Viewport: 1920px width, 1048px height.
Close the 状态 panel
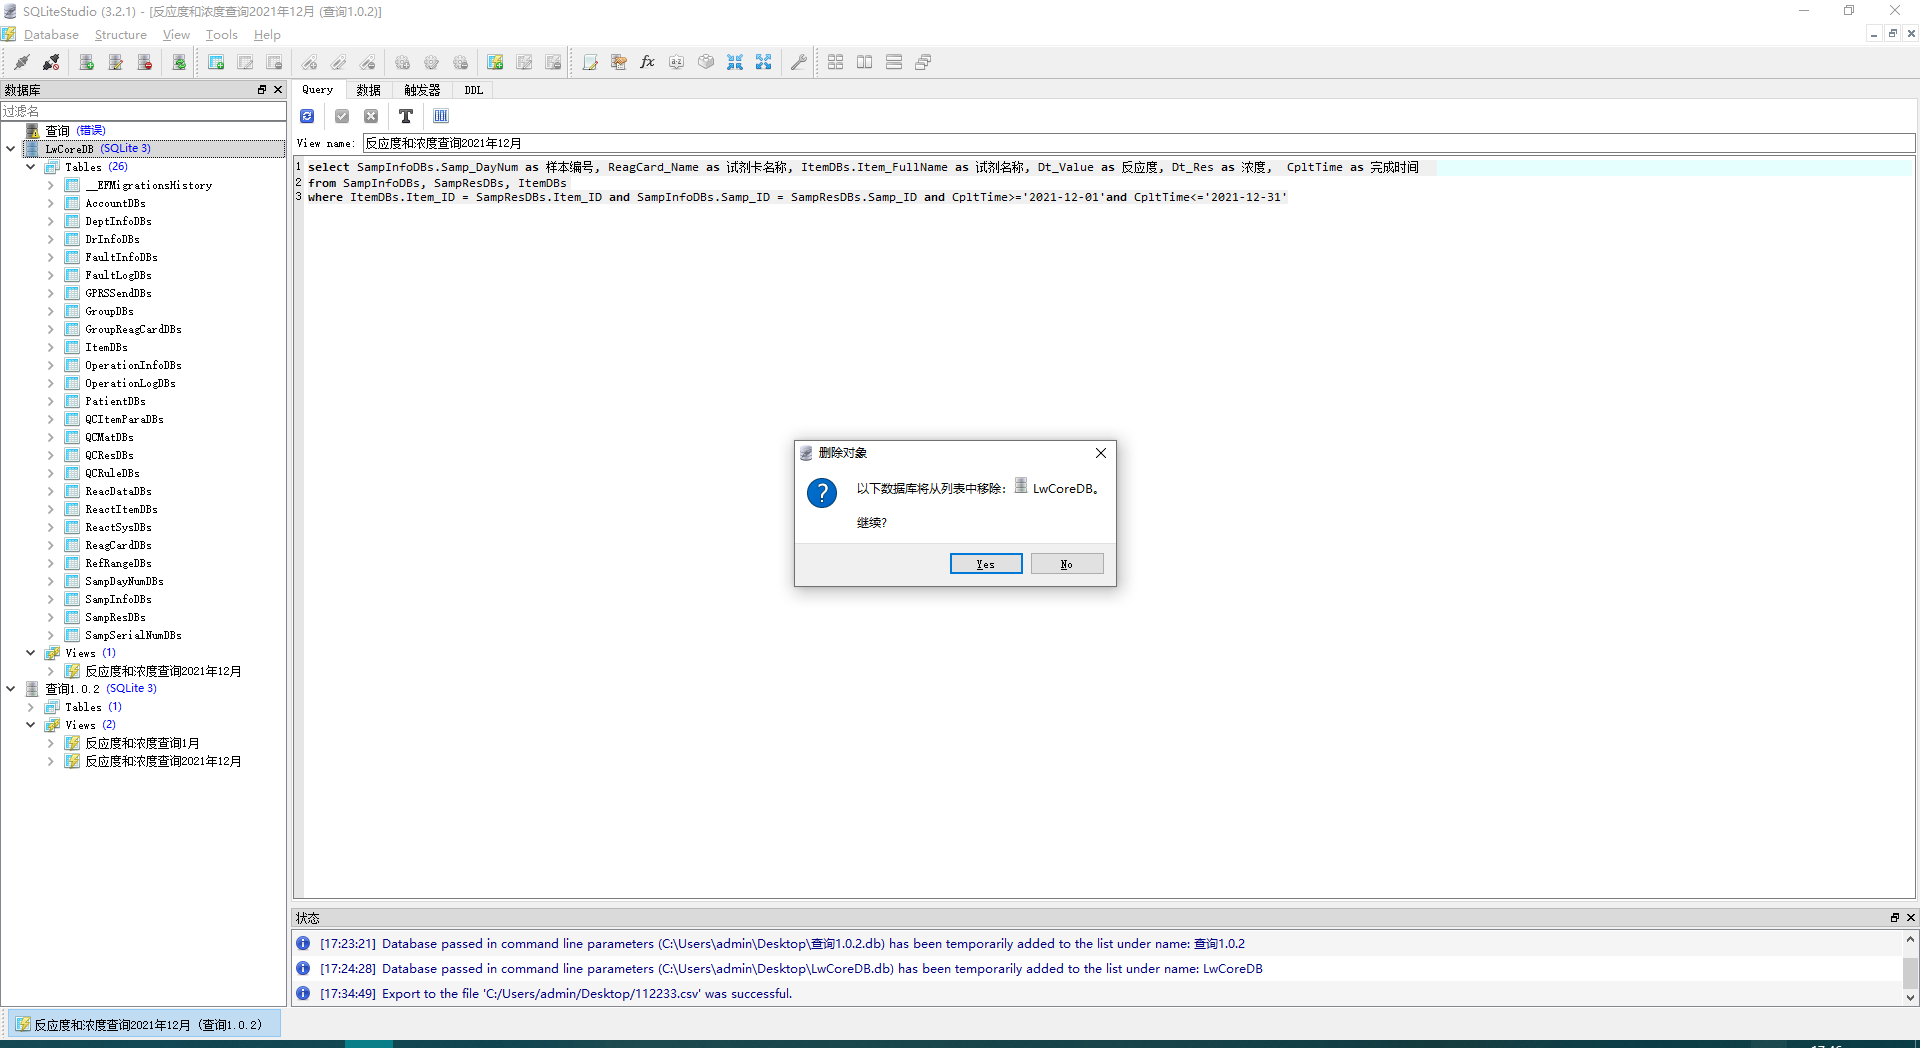tap(1911, 917)
